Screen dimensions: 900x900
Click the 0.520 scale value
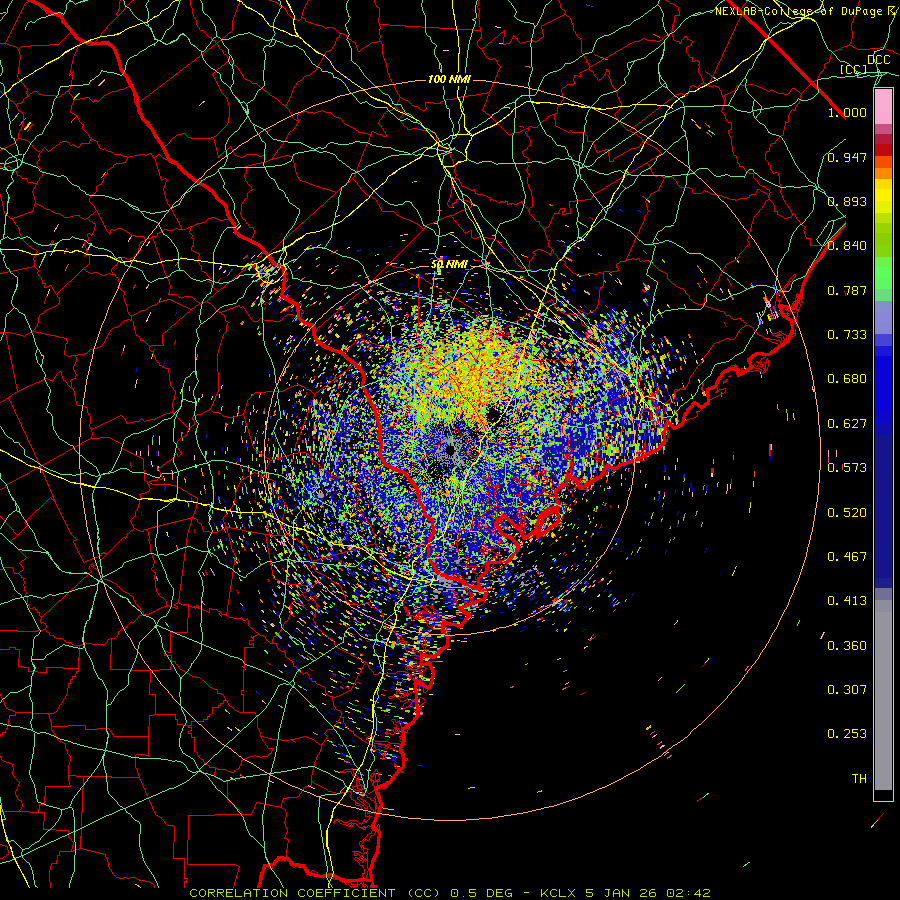coord(847,513)
